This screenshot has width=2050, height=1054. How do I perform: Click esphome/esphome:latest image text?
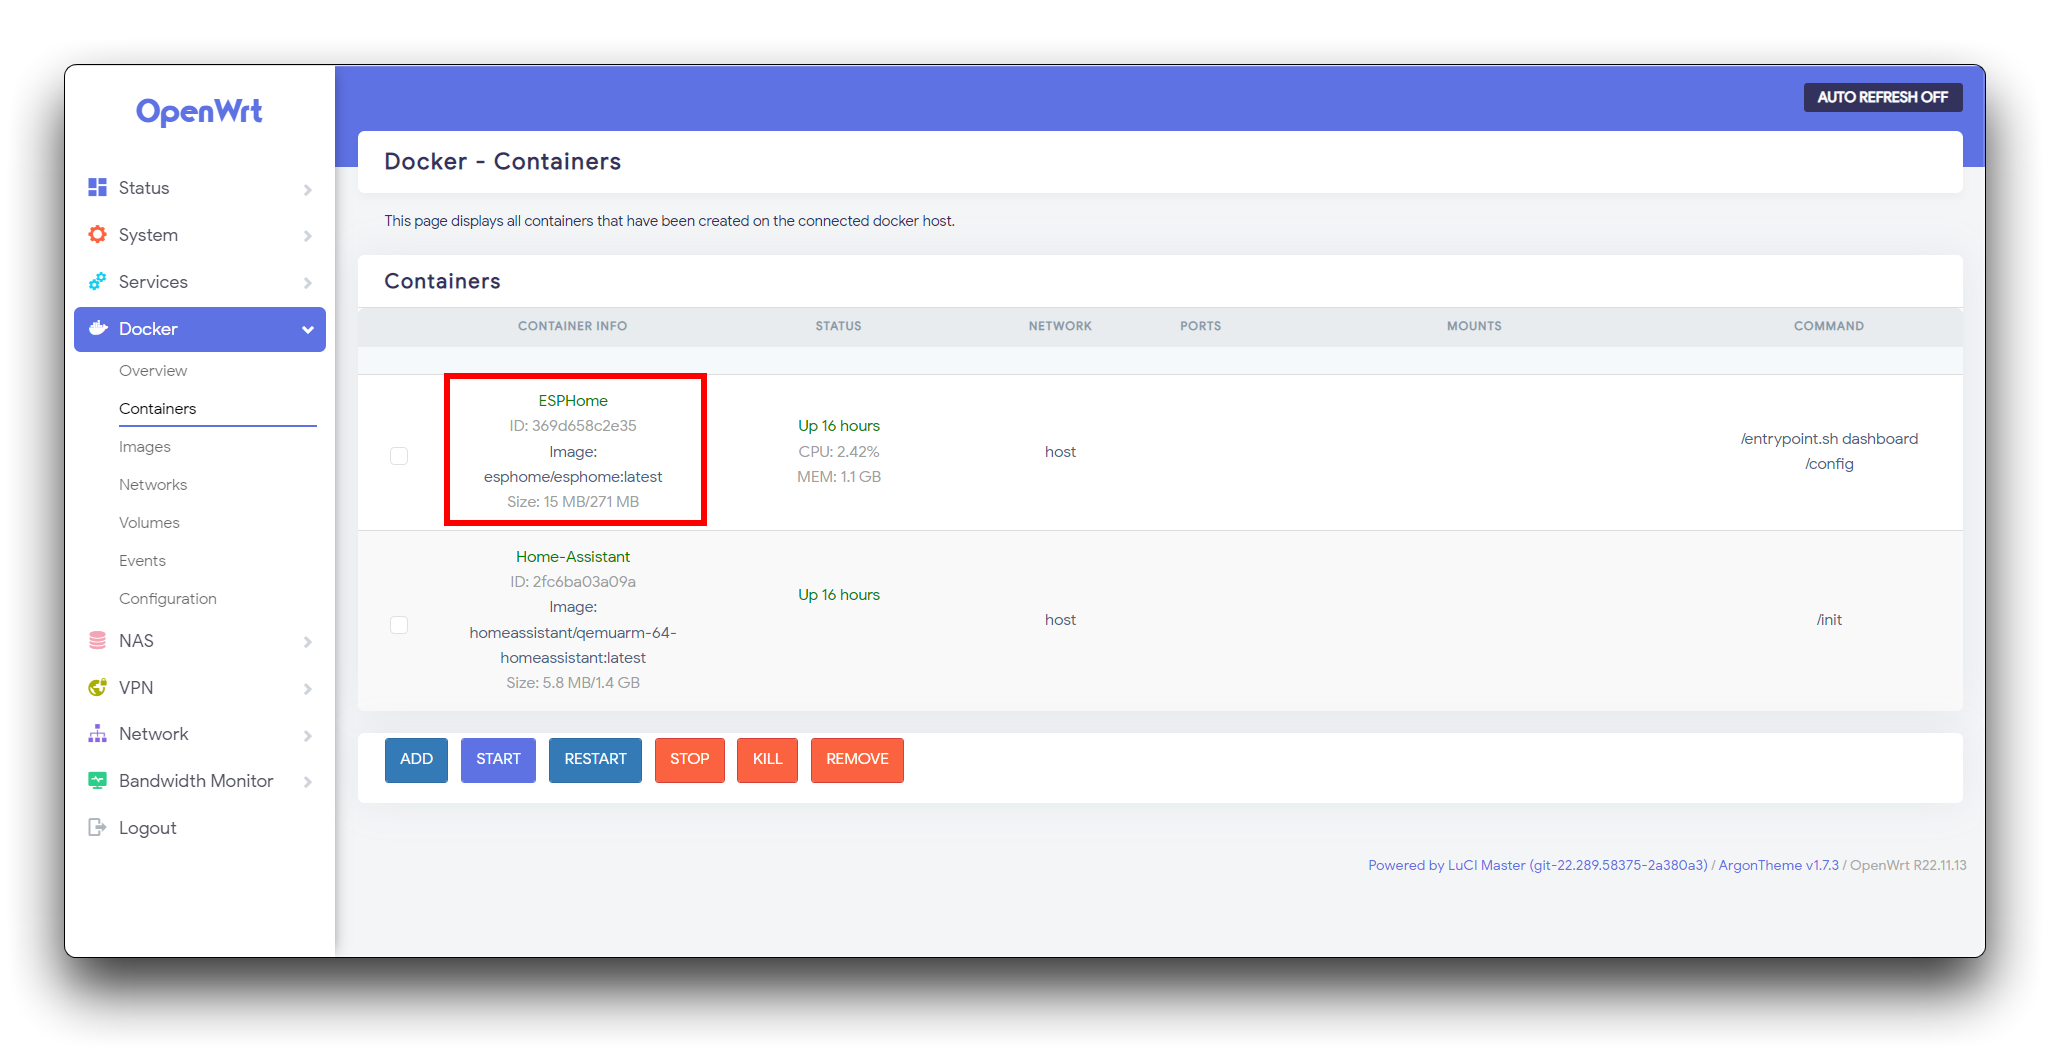click(x=573, y=476)
